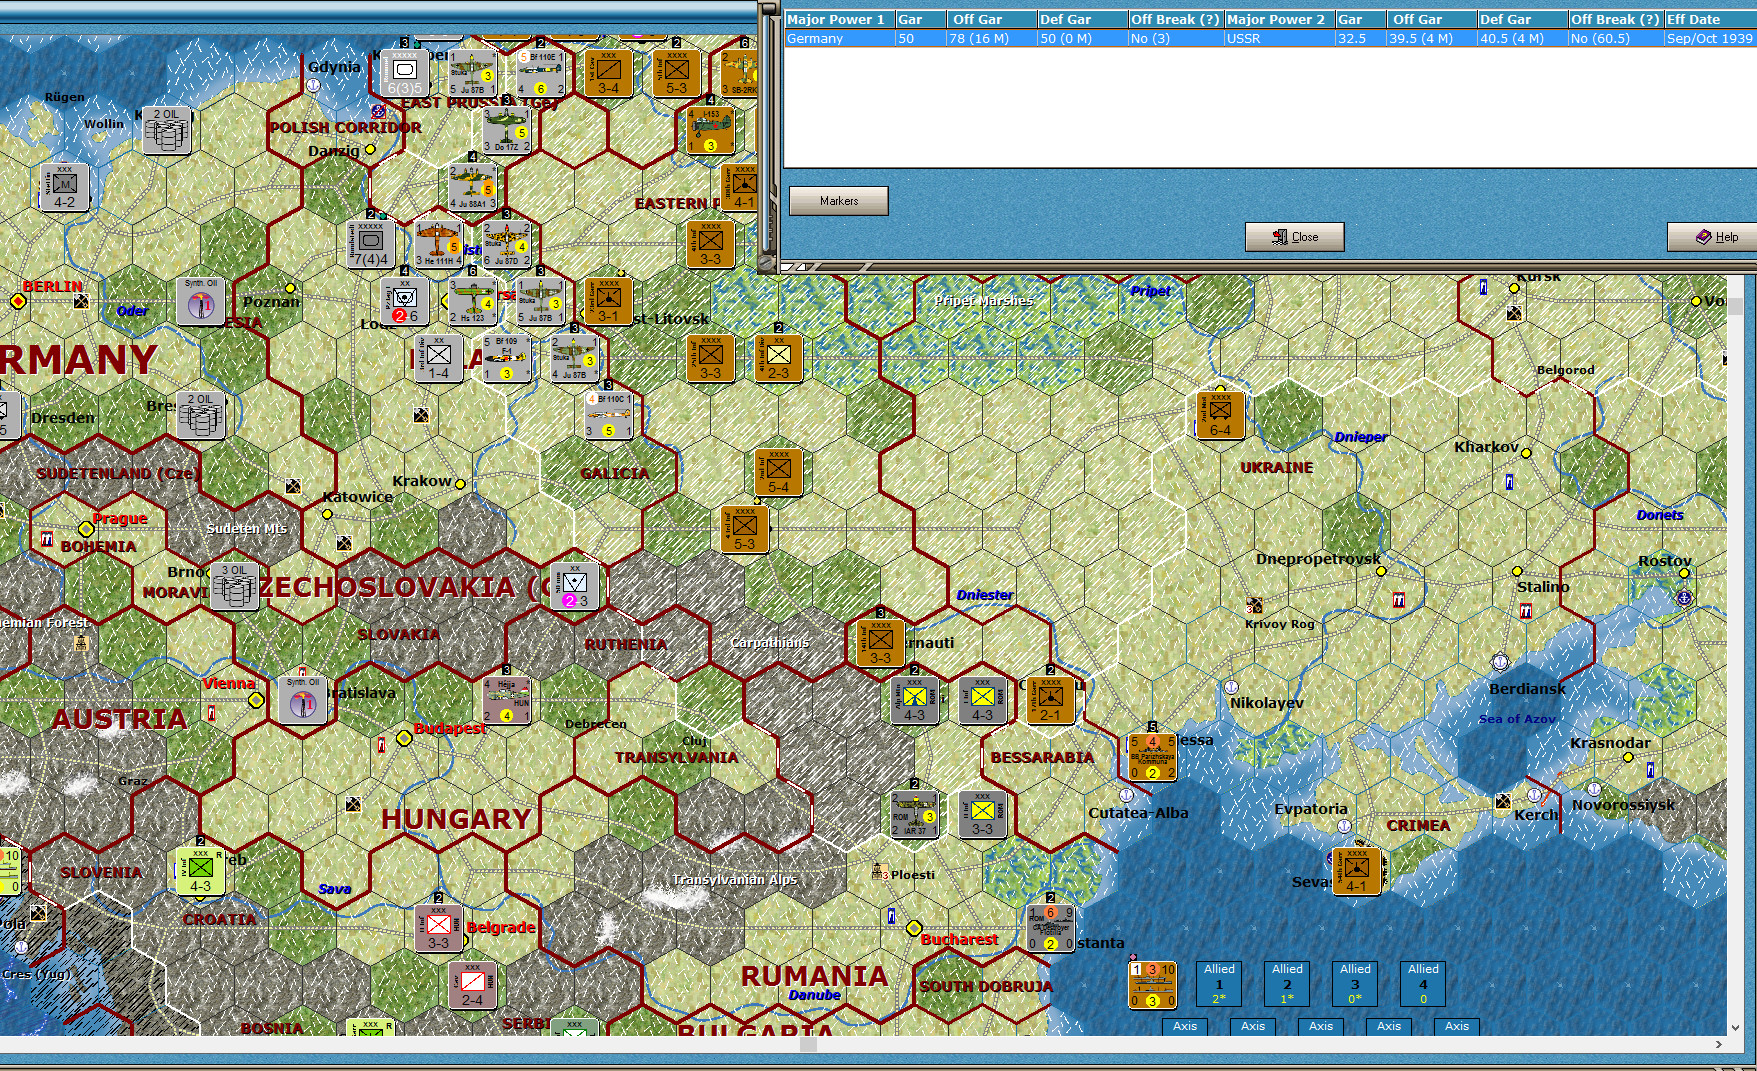Click the Slovak unit counter in Czechoslovakia
The width and height of the screenshot is (1757, 1071).
tap(574, 586)
